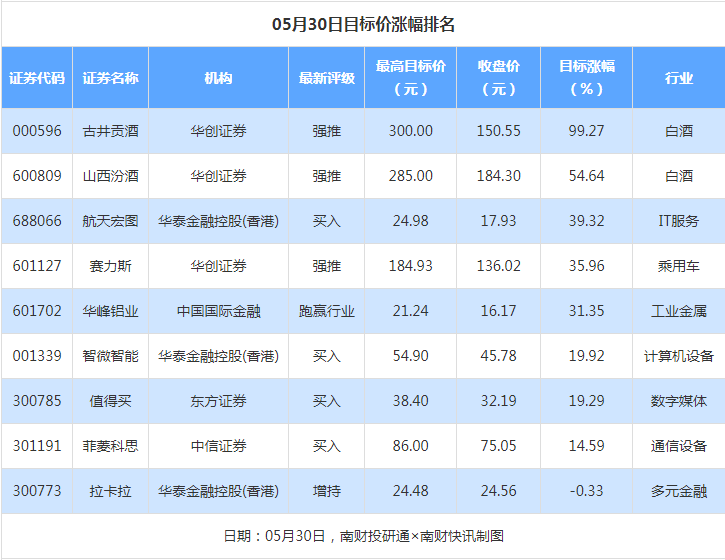Click the 证券名称 column header
Viewport: 725px width, 560px height.
111,78
